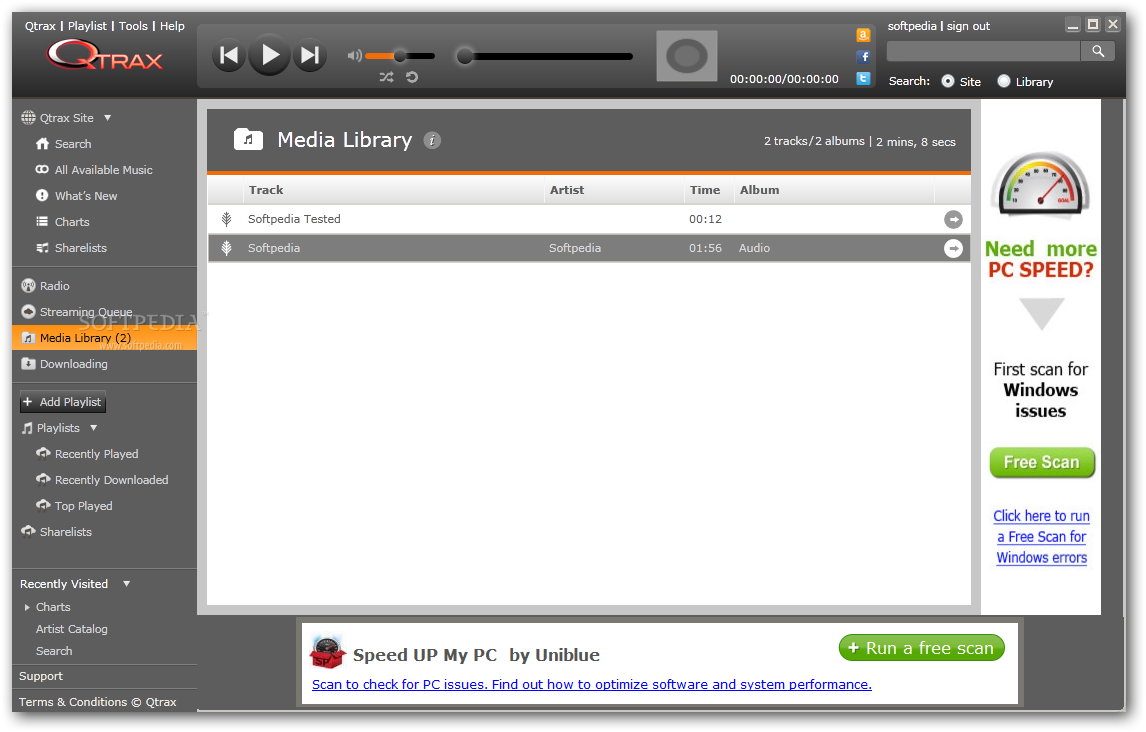Viewport: 1146px width, 732px height.
Task: Open the Amazon share icon
Action: point(863,35)
